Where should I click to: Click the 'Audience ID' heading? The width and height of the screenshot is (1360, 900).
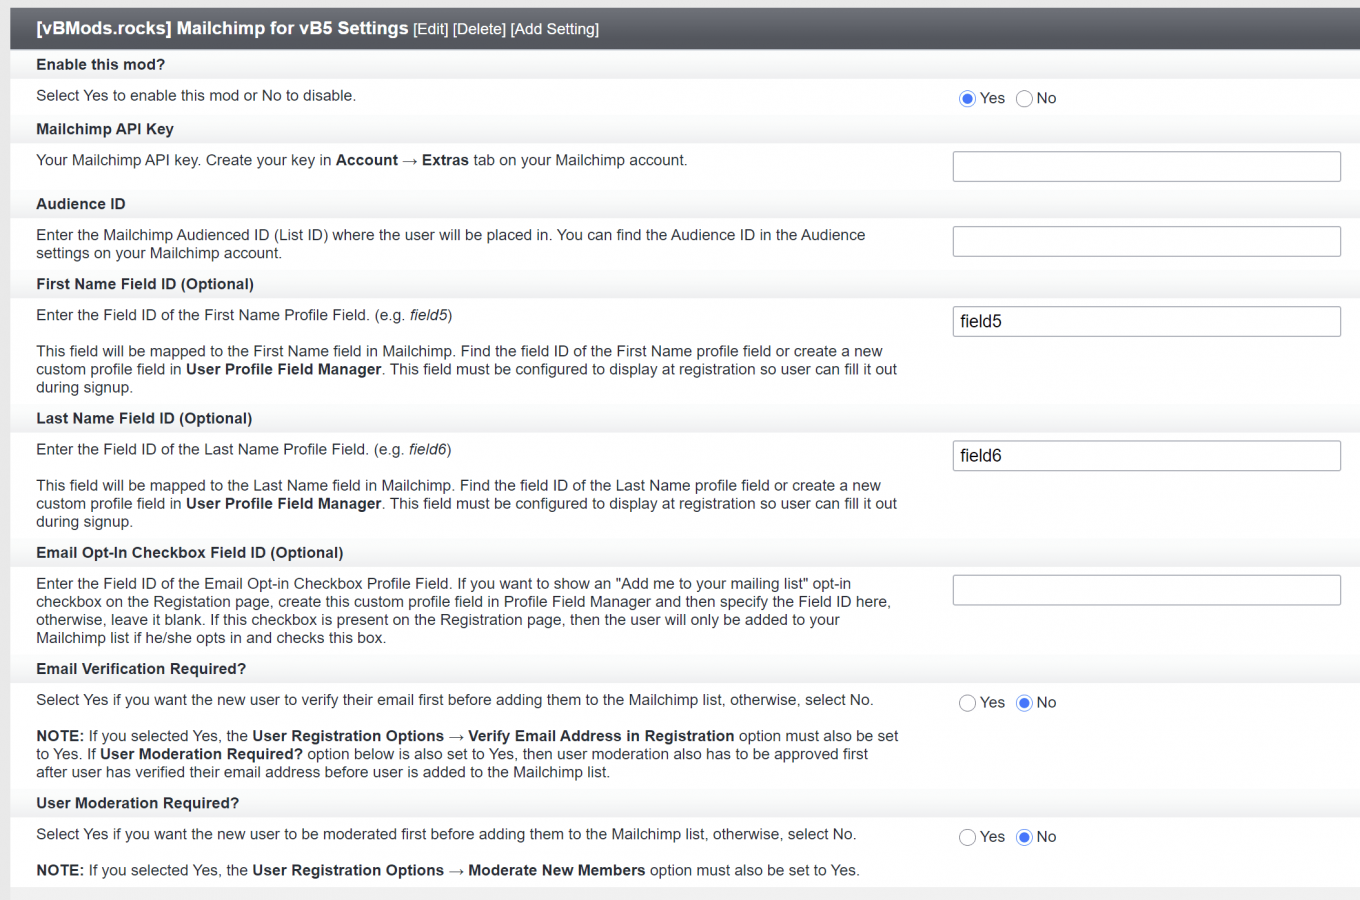click(x=81, y=204)
